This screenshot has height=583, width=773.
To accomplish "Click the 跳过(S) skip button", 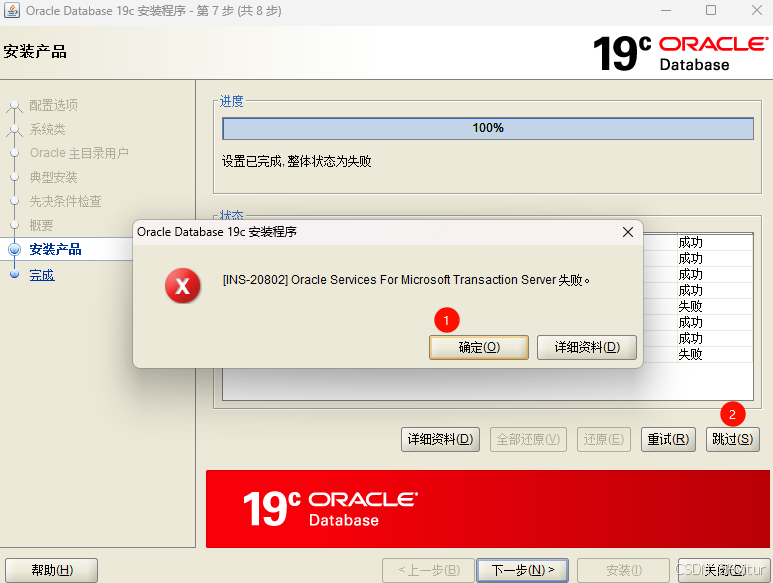I will click(x=733, y=439).
